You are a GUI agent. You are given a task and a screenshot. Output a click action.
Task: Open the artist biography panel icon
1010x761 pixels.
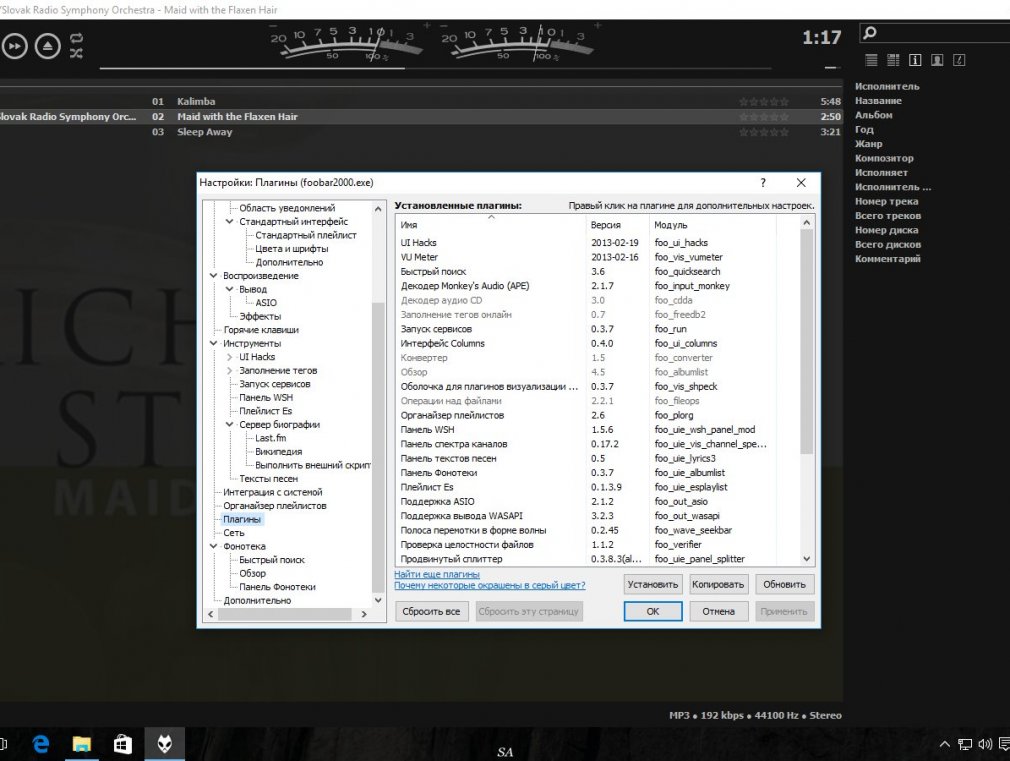(937, 60)
